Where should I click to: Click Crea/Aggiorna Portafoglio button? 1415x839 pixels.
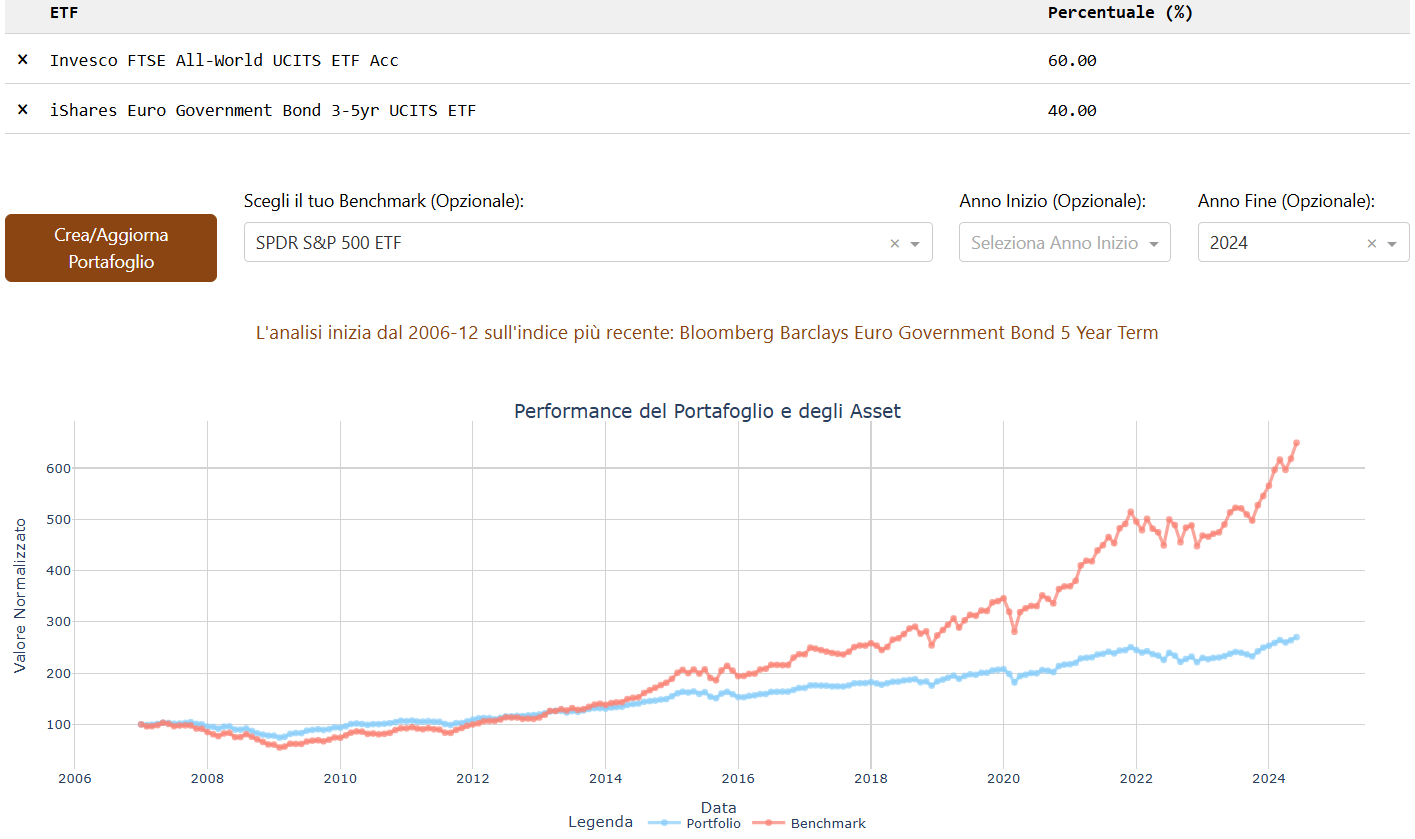pos(111,248)
